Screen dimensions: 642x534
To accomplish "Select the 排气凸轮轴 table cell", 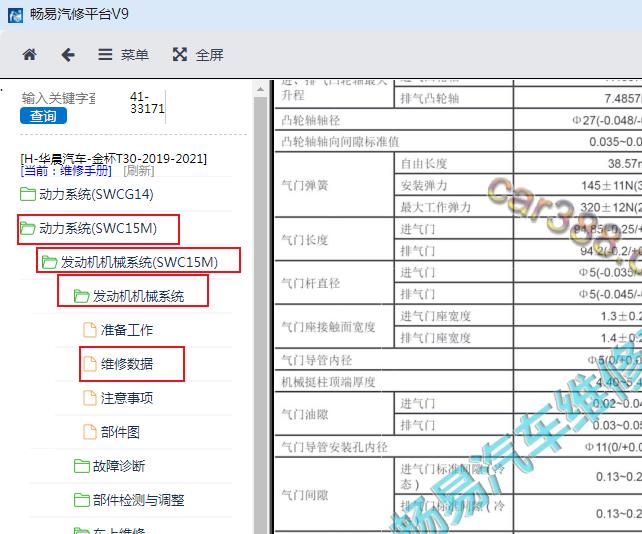I will tap(454, 98).
